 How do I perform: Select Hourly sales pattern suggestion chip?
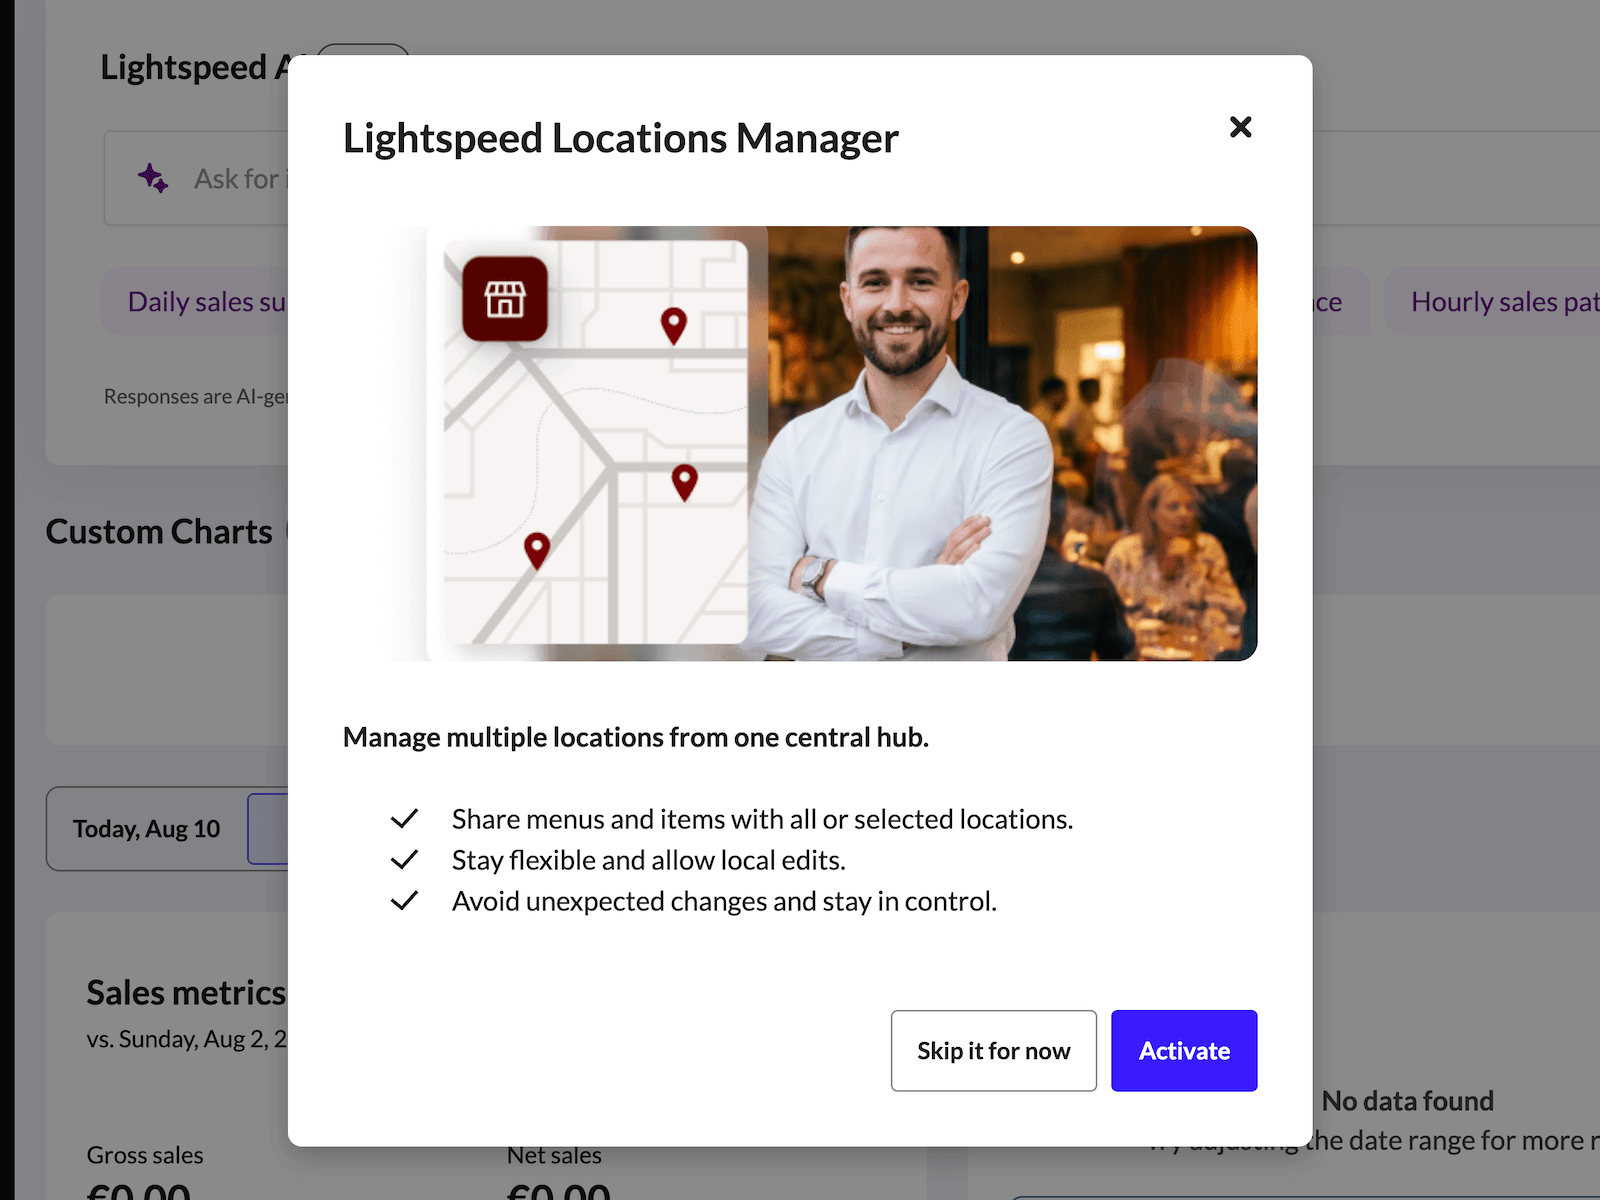[x=1492, y=301]
